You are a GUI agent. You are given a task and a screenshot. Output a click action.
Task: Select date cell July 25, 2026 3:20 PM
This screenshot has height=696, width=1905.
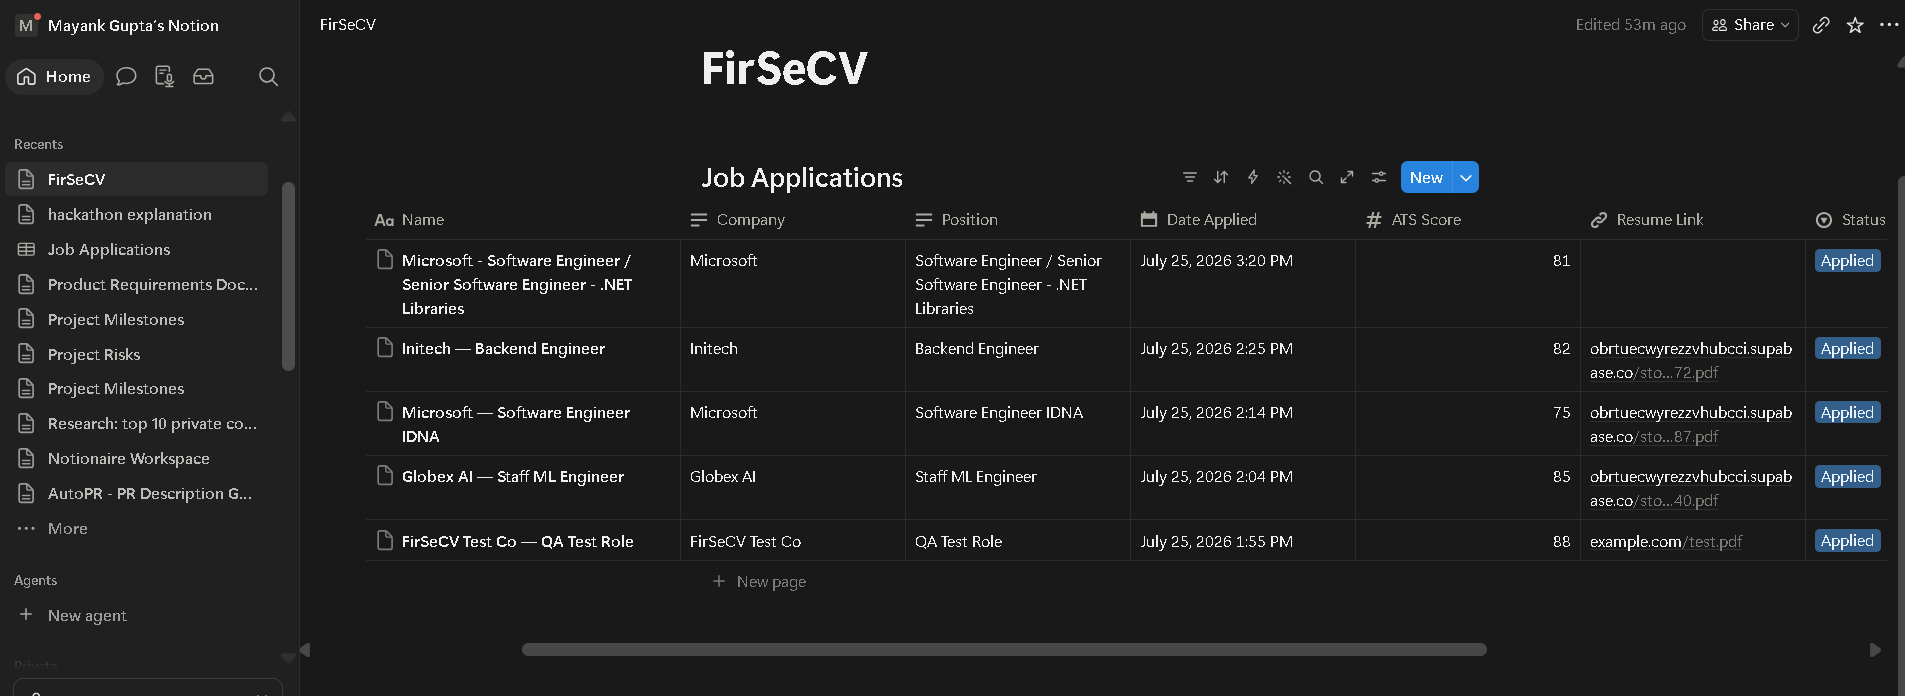[1242, 284]
